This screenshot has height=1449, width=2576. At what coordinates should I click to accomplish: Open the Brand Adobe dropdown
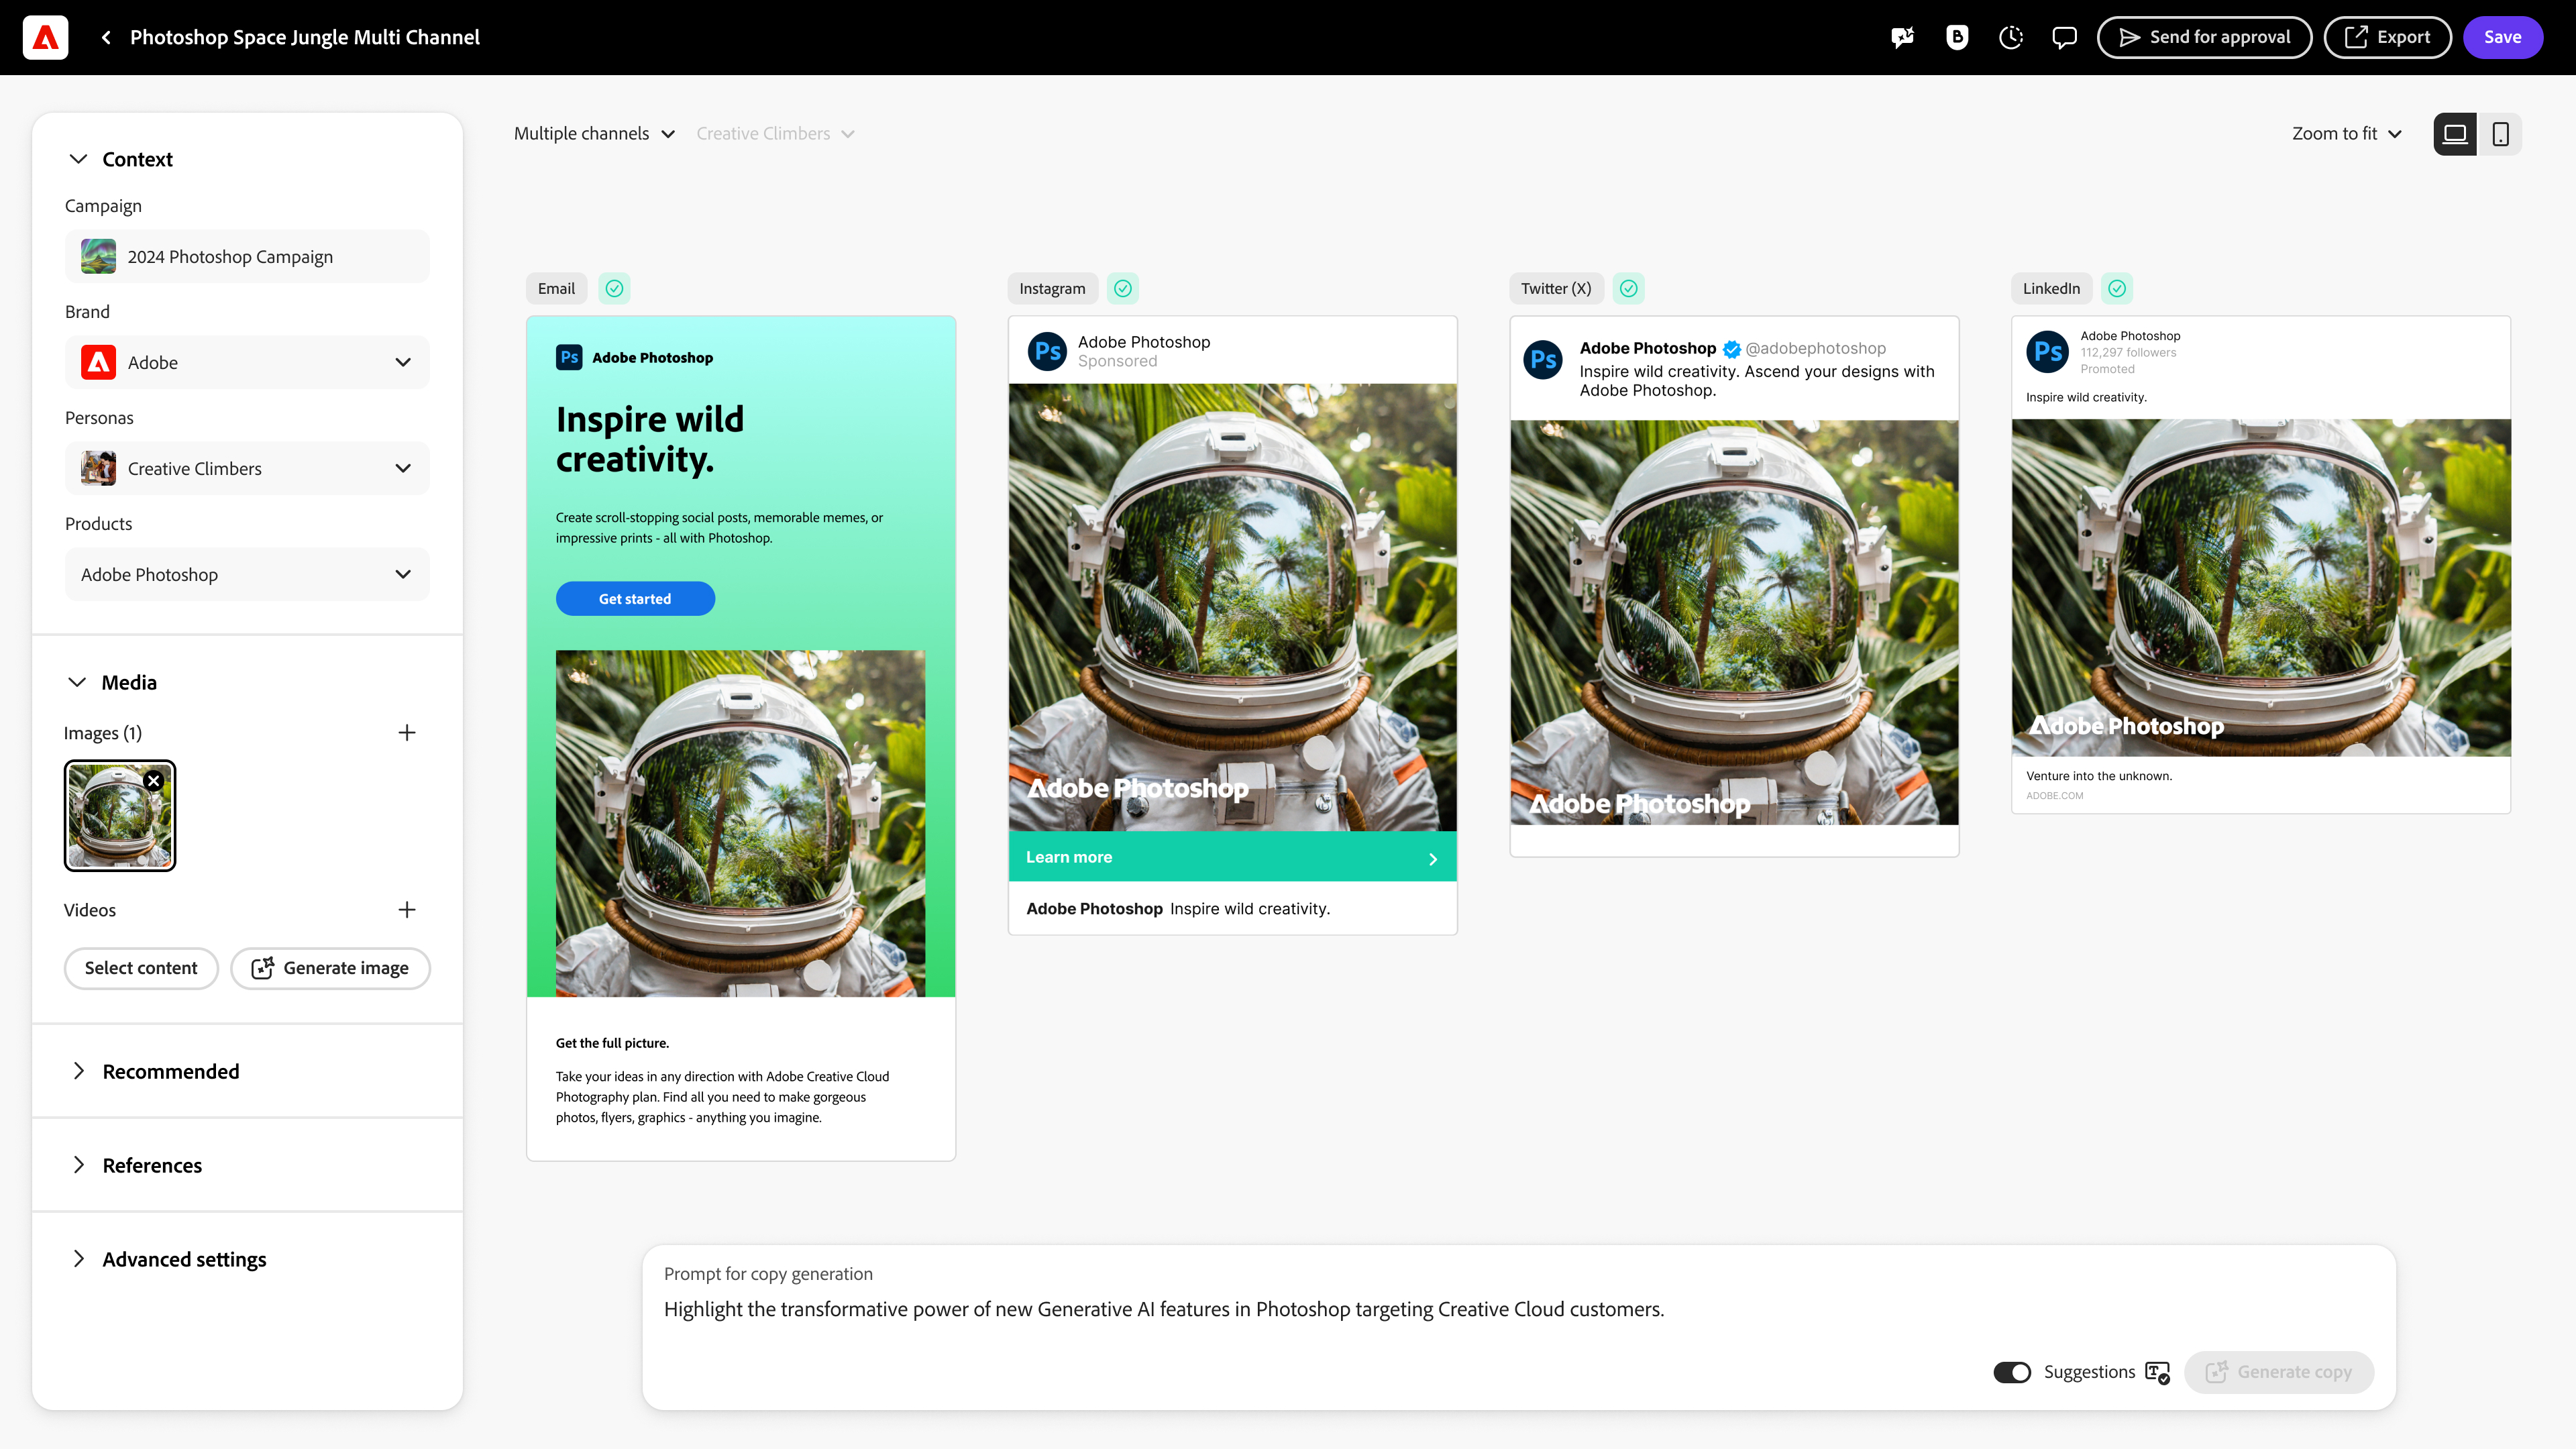point(247,362)
